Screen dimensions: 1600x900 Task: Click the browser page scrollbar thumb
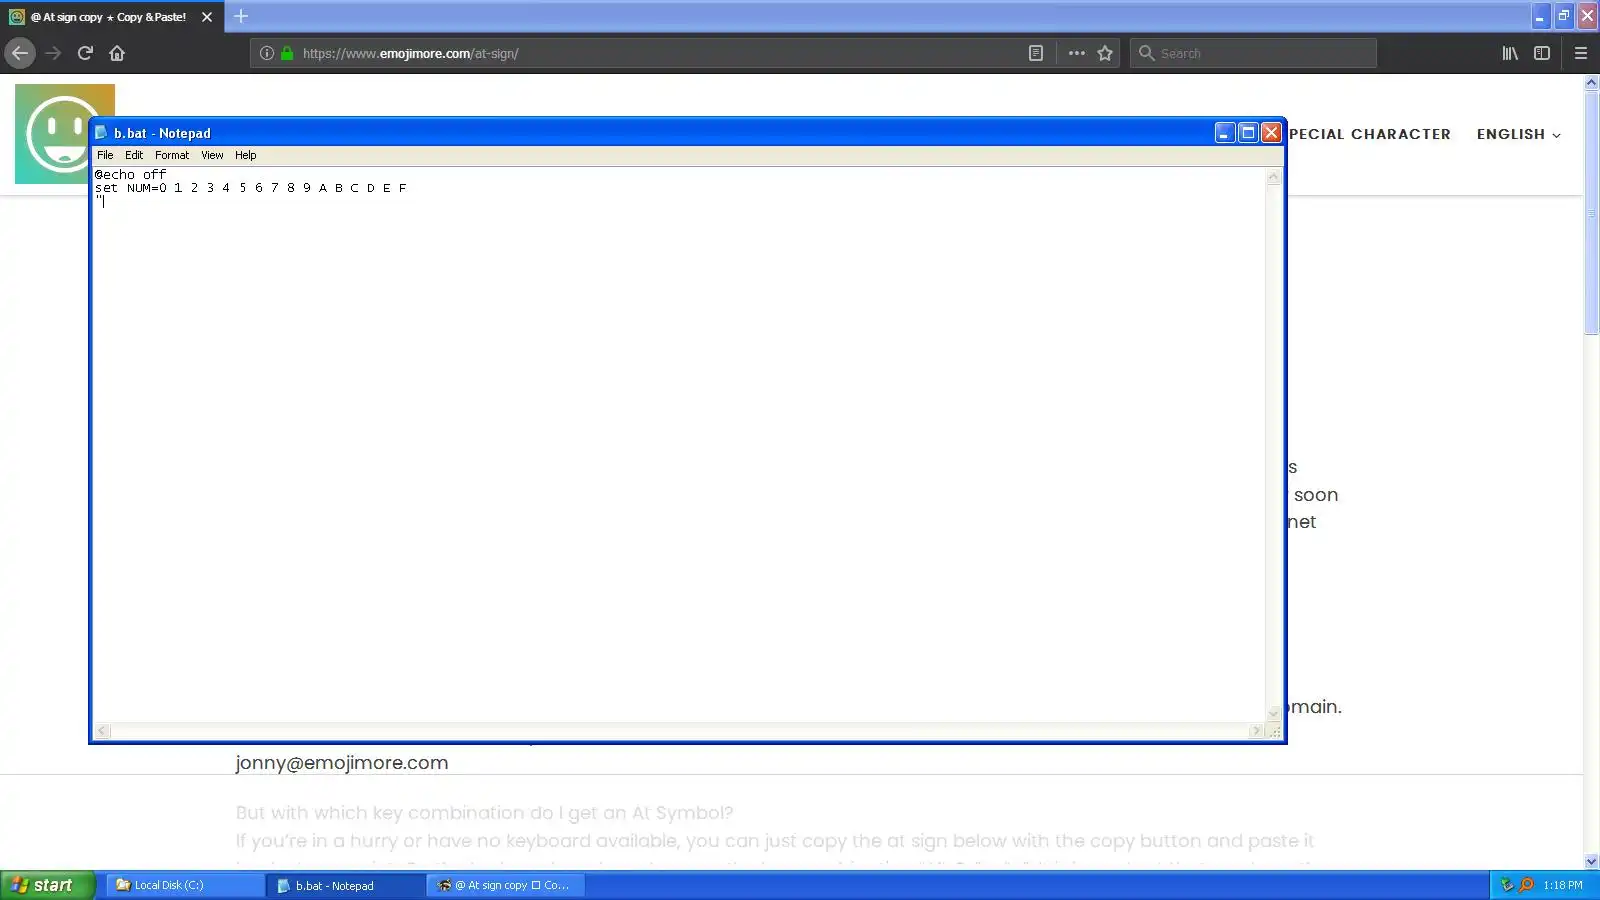(x=1591, y=214)
